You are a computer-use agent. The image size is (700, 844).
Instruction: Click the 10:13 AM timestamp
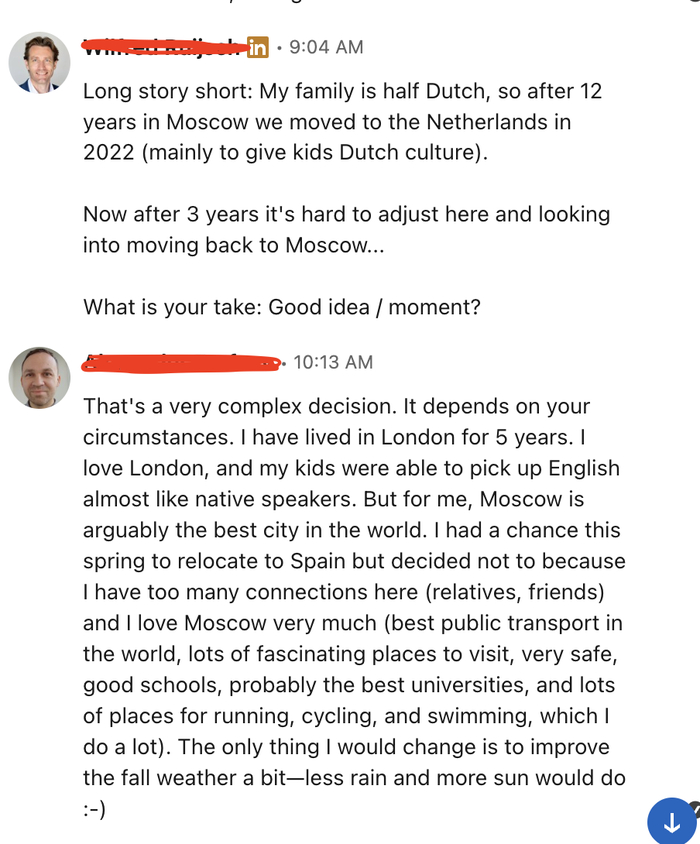pyautogui.click(x=333, y=362)
